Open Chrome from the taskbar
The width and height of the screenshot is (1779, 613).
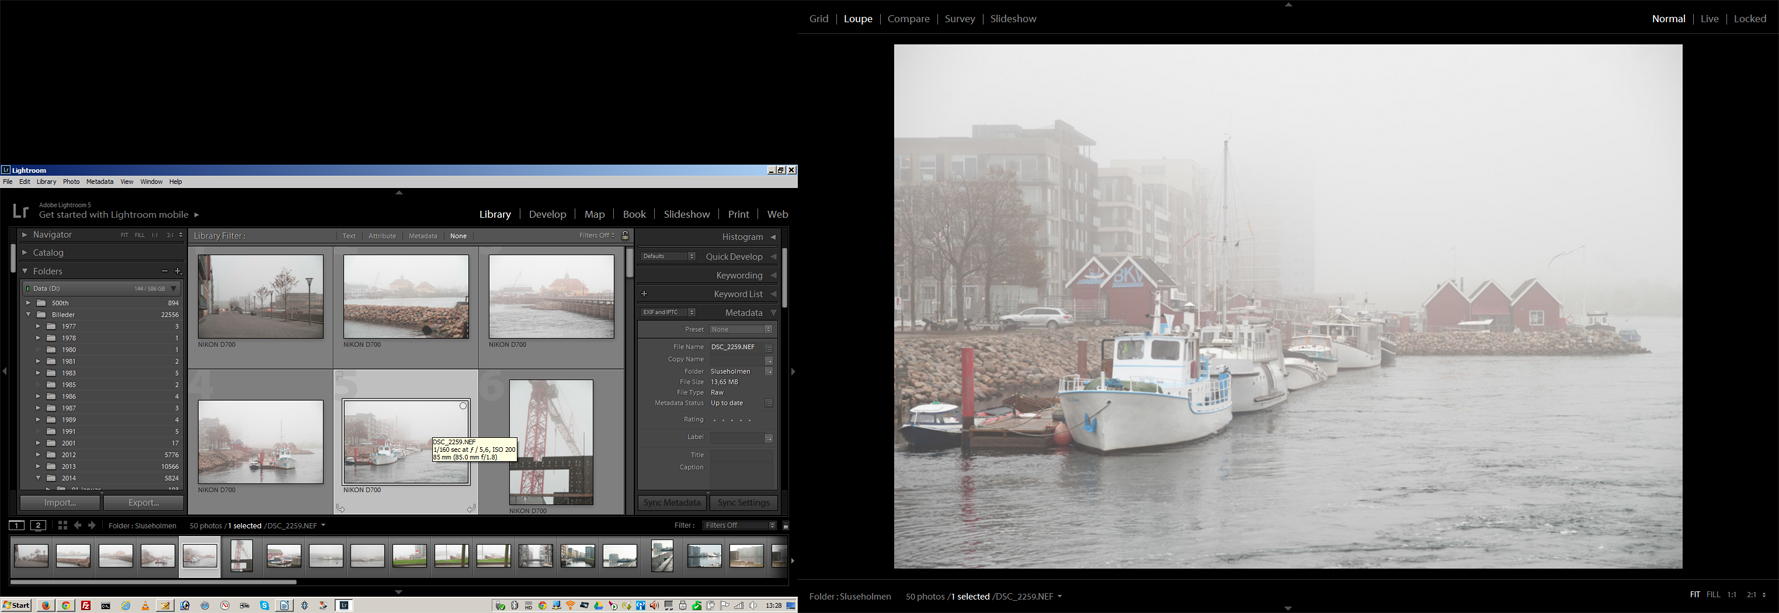pos(66,605)
